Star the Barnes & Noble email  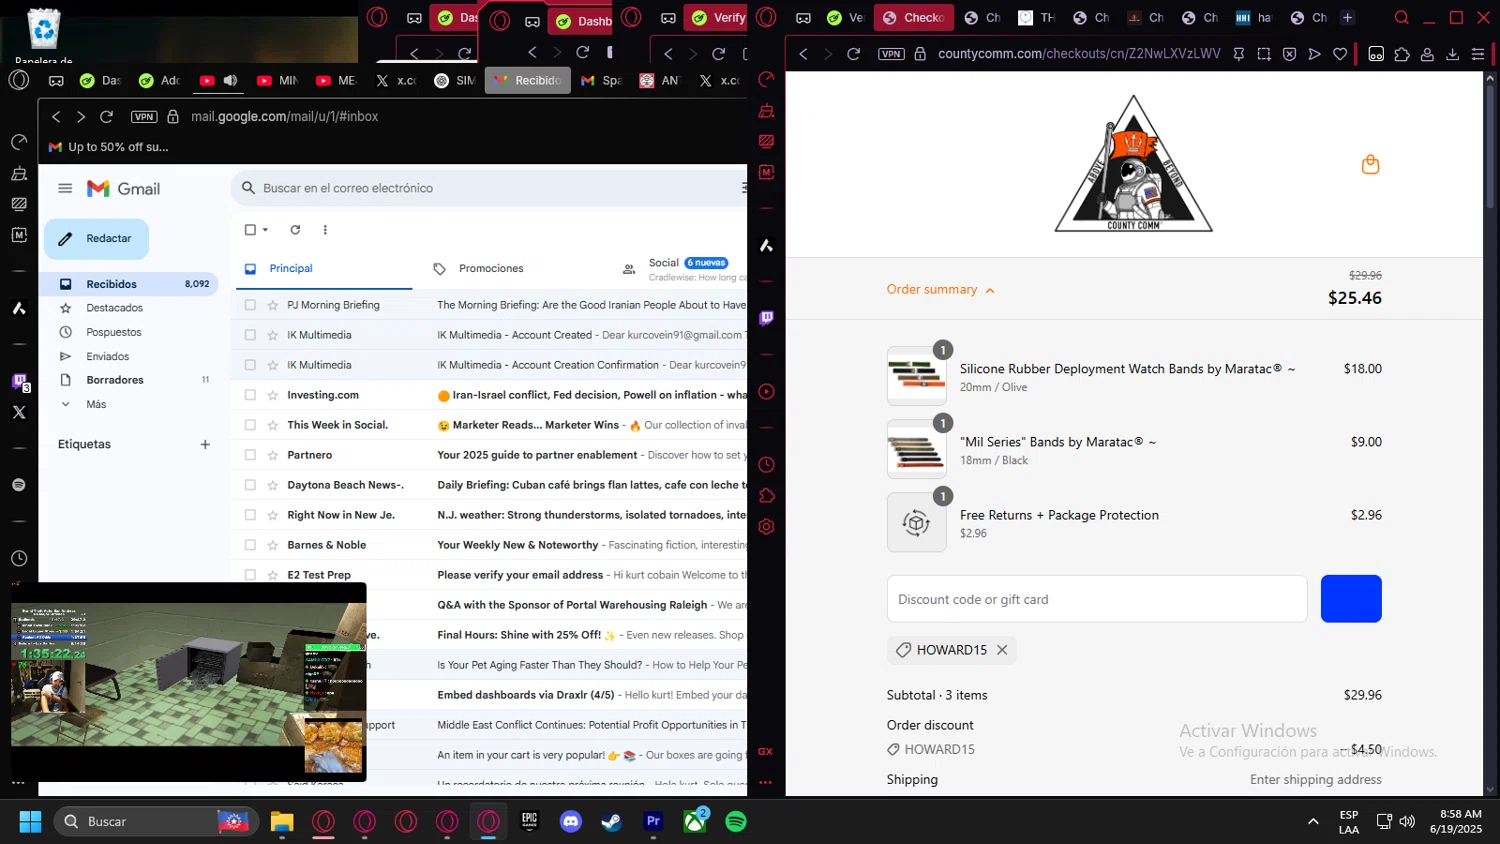coord(272,545)
